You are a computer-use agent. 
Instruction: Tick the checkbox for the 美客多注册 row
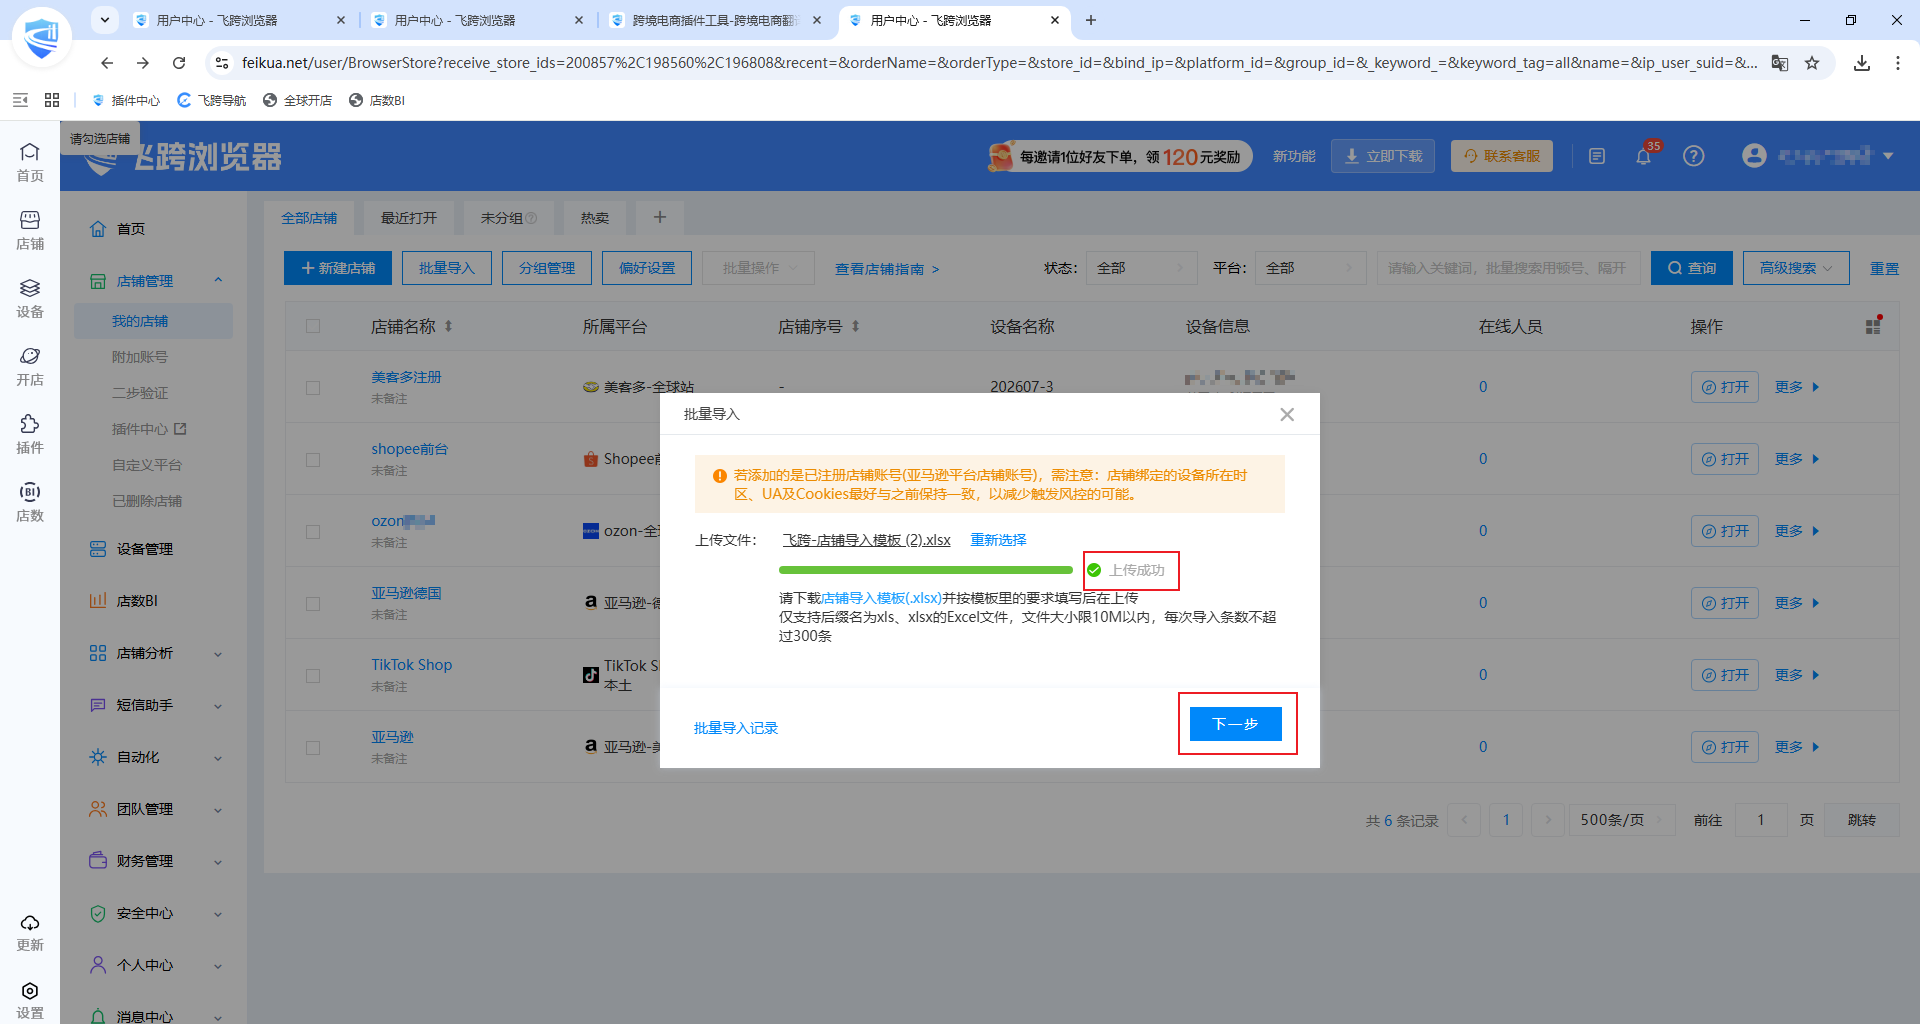point(313,387)
